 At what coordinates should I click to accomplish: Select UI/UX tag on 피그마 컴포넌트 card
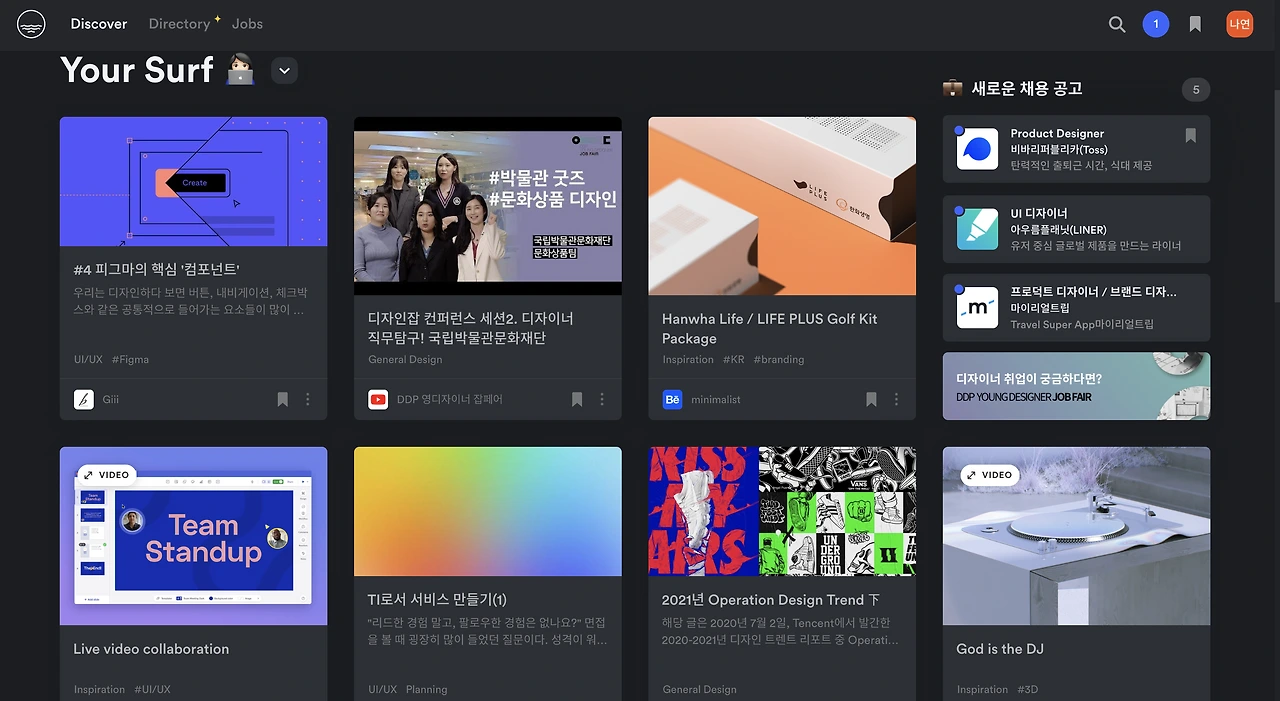(88, 360)
